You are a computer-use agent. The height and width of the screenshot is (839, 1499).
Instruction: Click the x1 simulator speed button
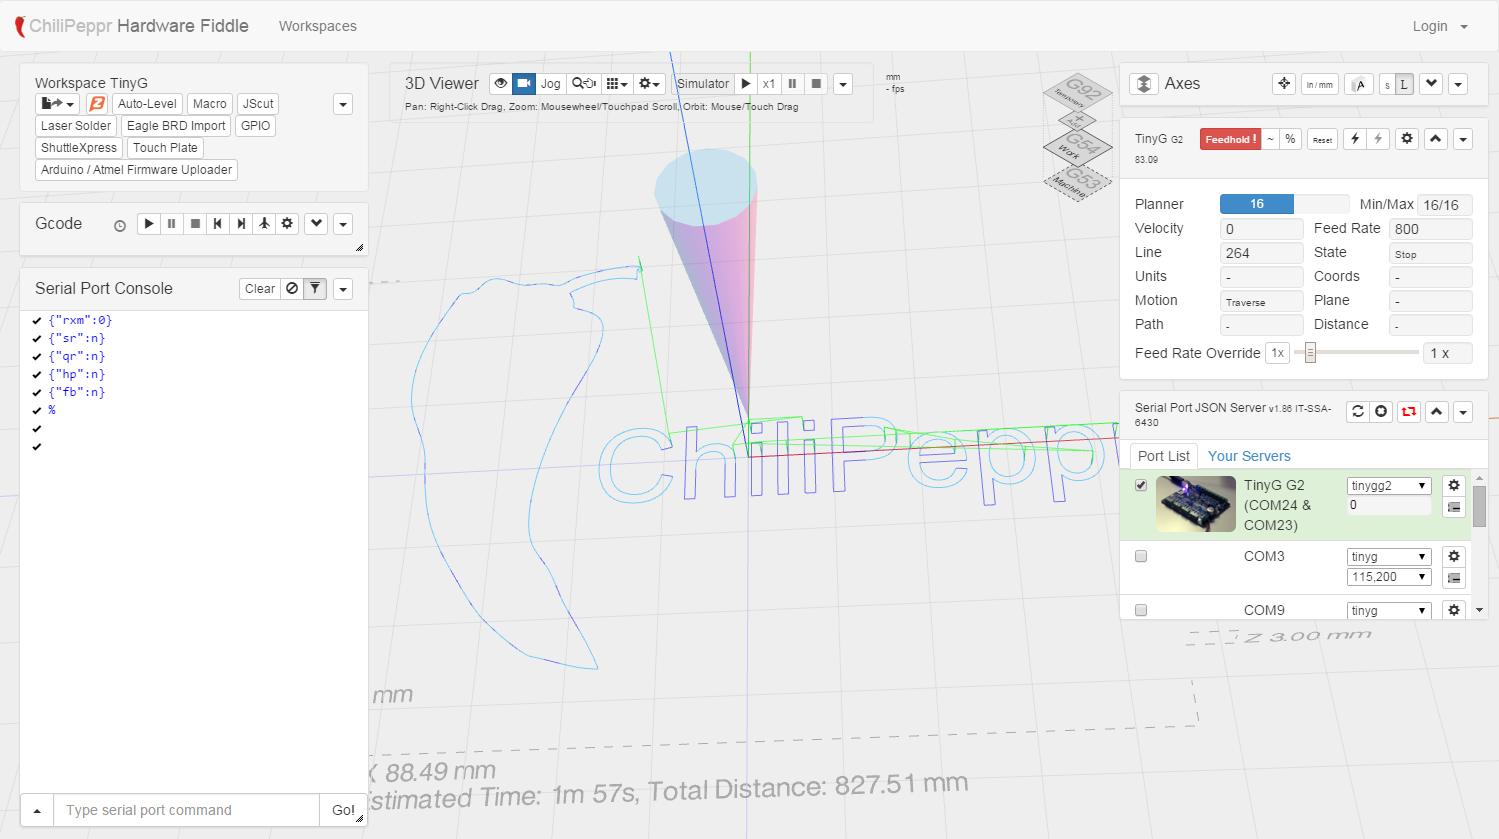(769, 84)
